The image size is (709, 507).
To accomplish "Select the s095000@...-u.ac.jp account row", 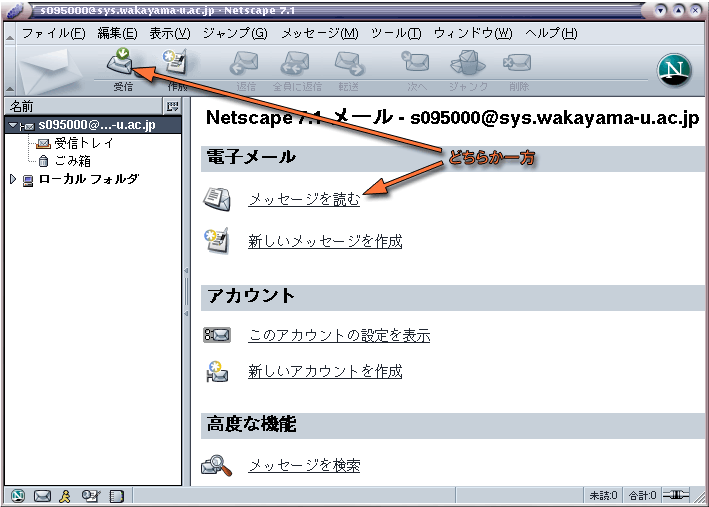I will [93, 125].
